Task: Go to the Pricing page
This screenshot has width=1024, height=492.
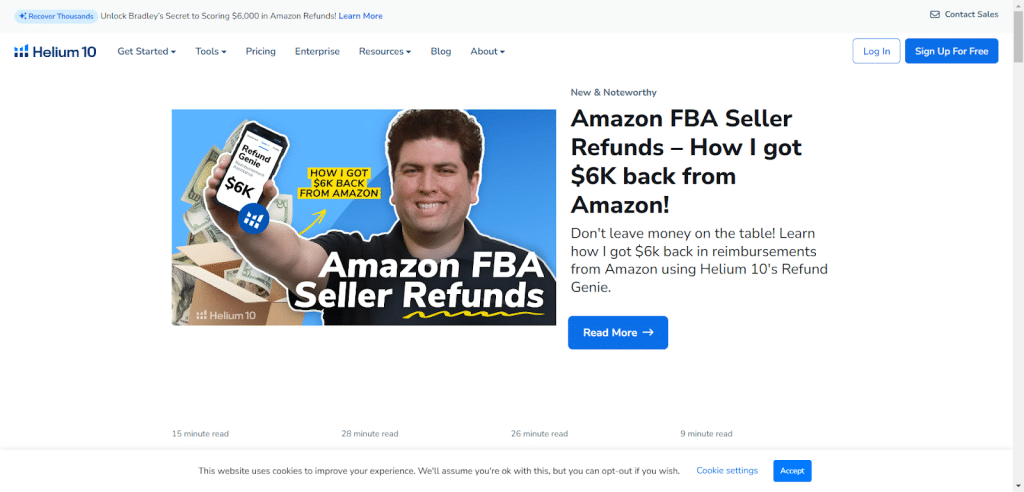Action: (x=261, y=52)
